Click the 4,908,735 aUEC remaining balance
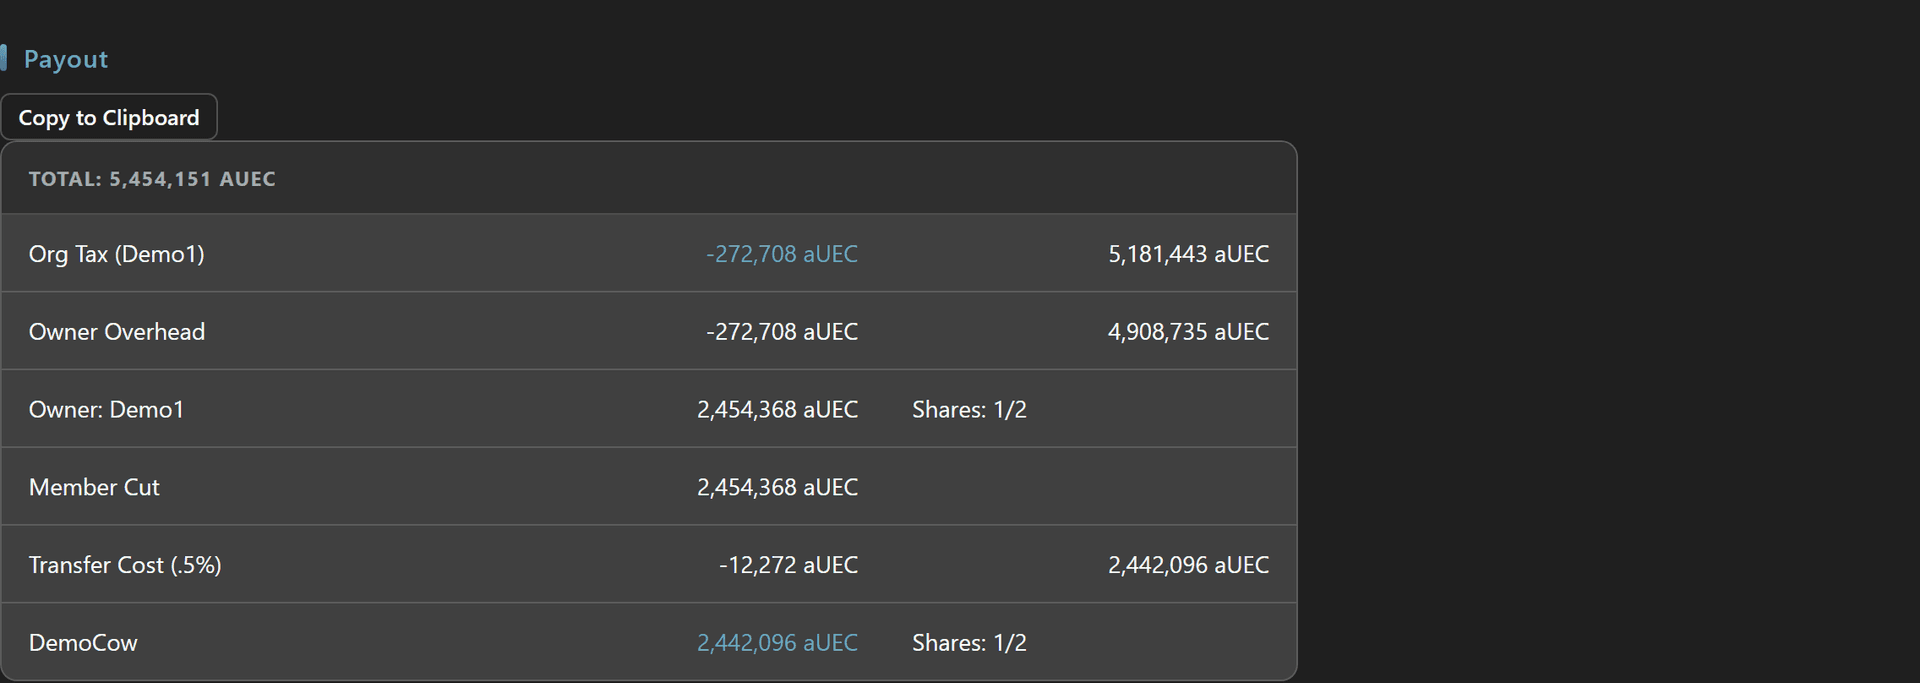This screenshot has height=683, width=1920. (1188, 332)
